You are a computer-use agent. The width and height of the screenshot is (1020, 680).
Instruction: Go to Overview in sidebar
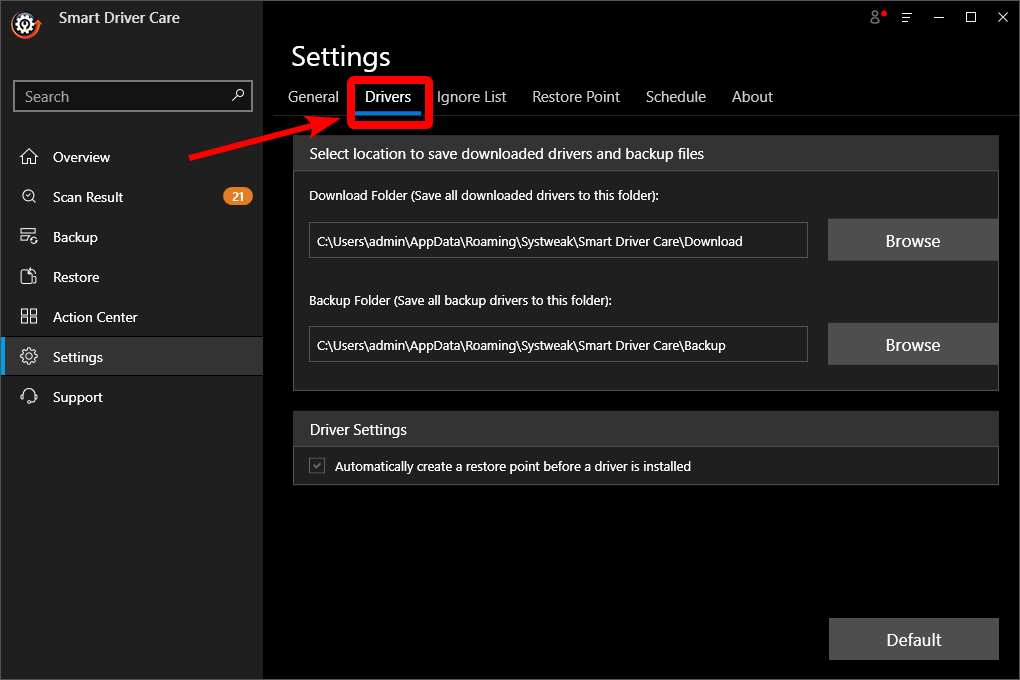pyautogui.click(x=132, y=157)
